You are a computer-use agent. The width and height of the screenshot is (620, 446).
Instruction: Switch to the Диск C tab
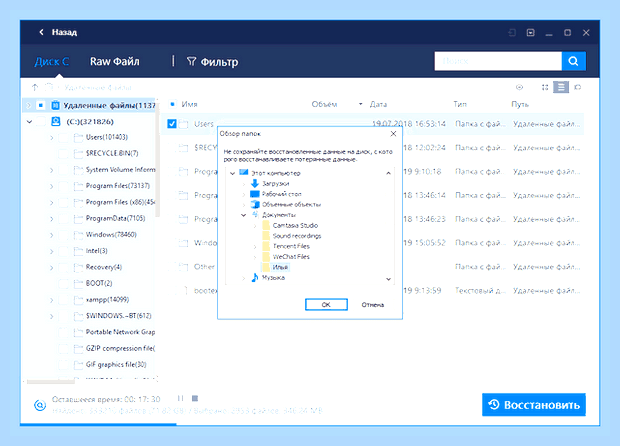pos(52,62)
